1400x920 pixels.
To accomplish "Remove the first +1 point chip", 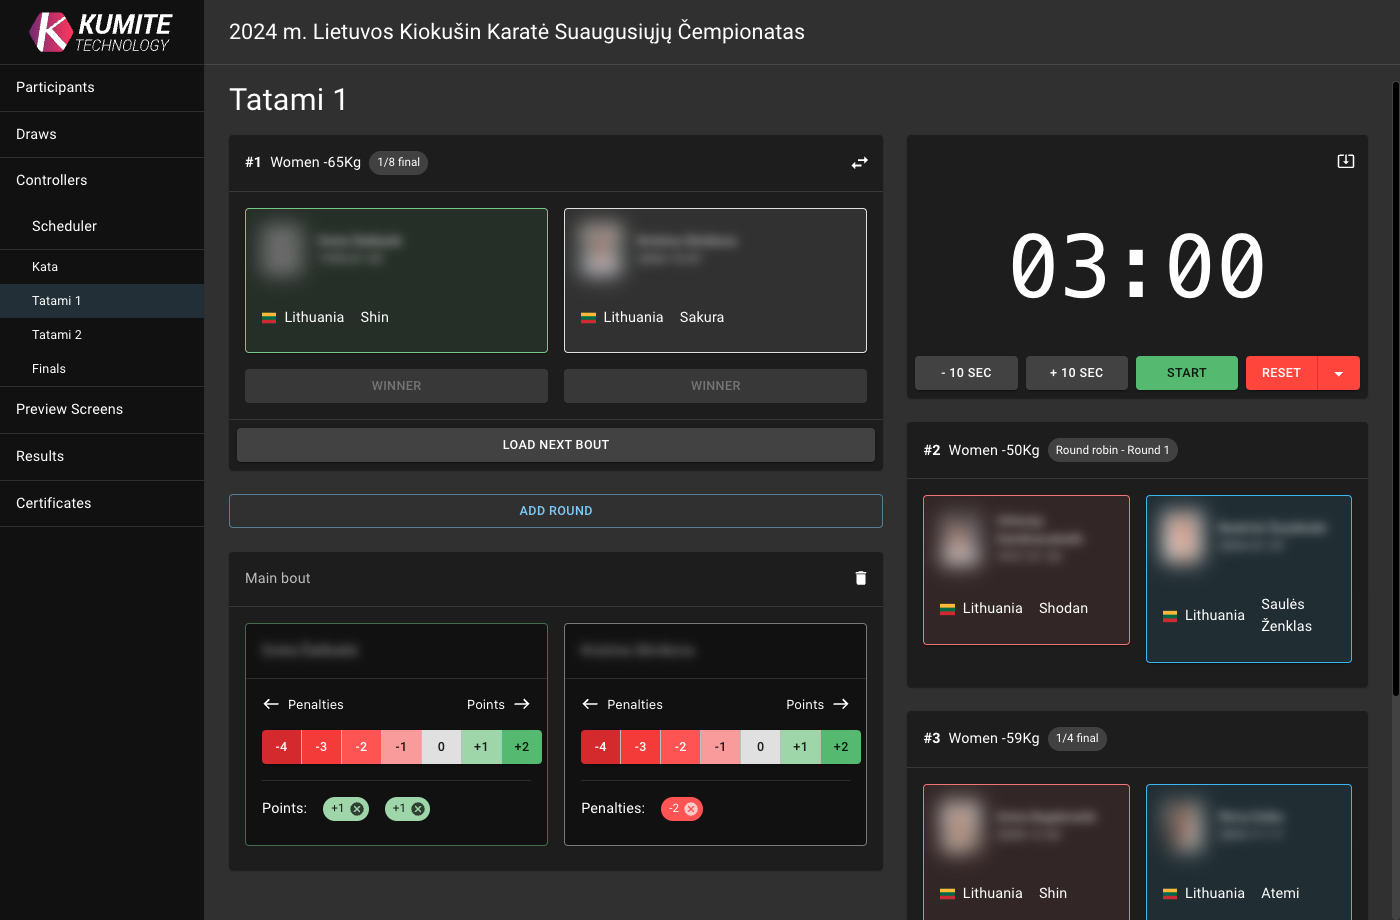I will 357,809.
